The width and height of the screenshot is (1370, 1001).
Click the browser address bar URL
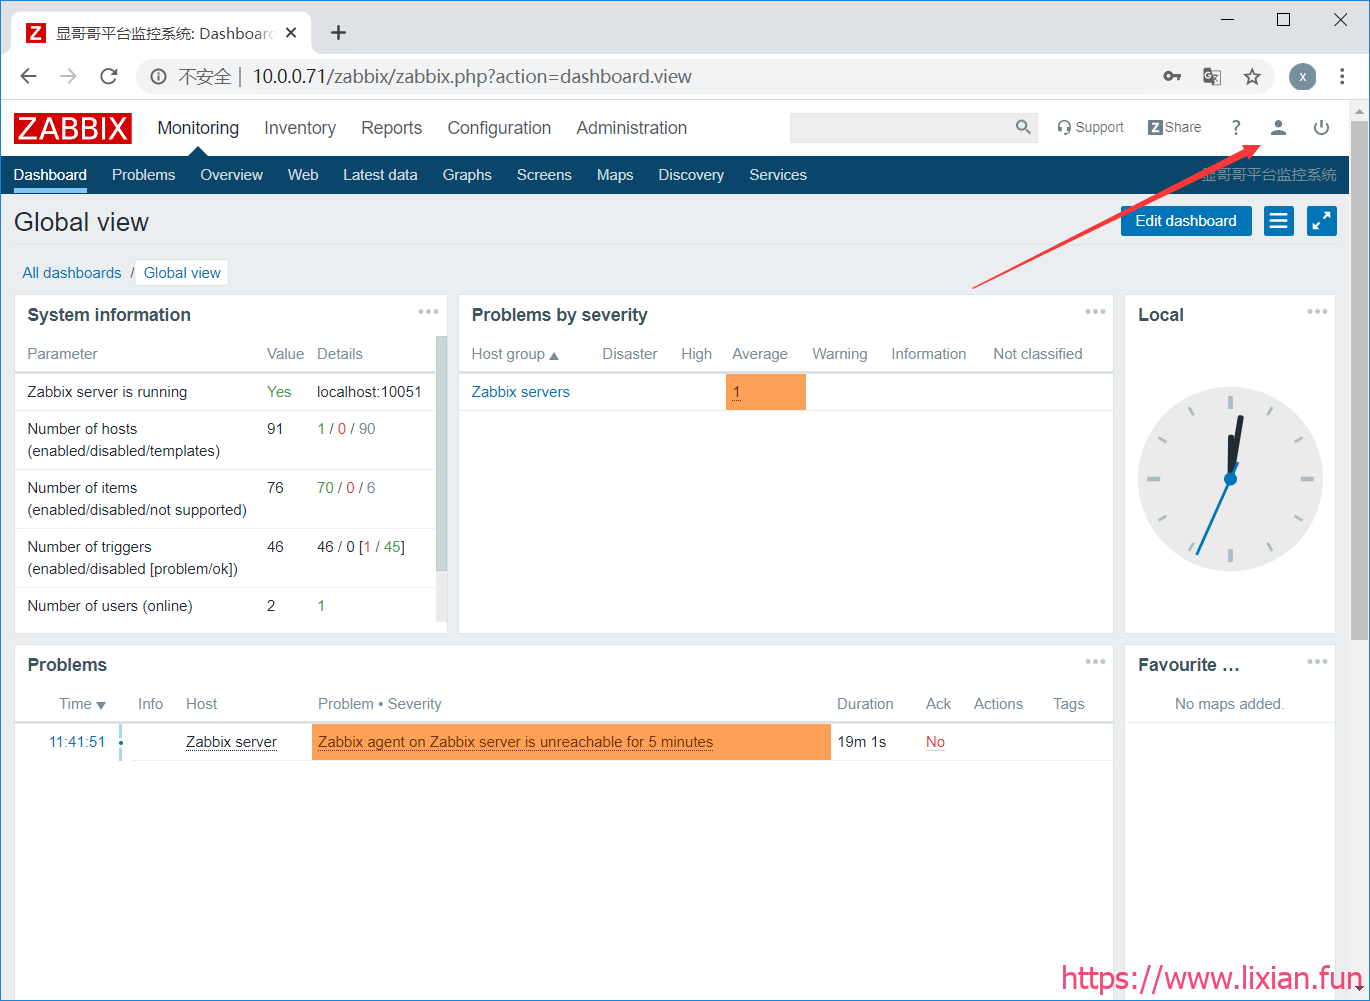472,77
